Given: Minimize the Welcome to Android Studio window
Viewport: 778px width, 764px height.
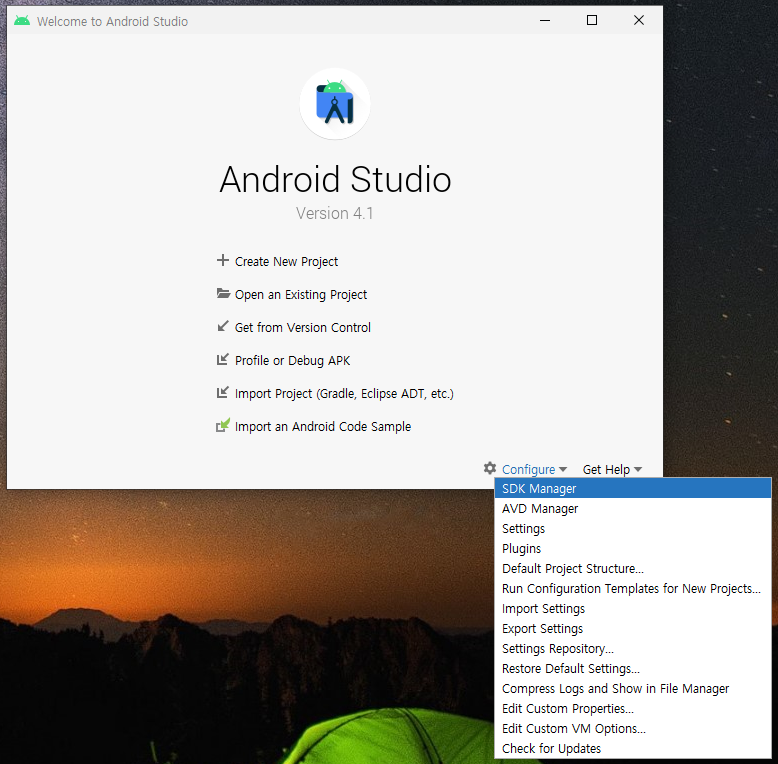Looking at the screenshot, I should [x=545, y=20].
